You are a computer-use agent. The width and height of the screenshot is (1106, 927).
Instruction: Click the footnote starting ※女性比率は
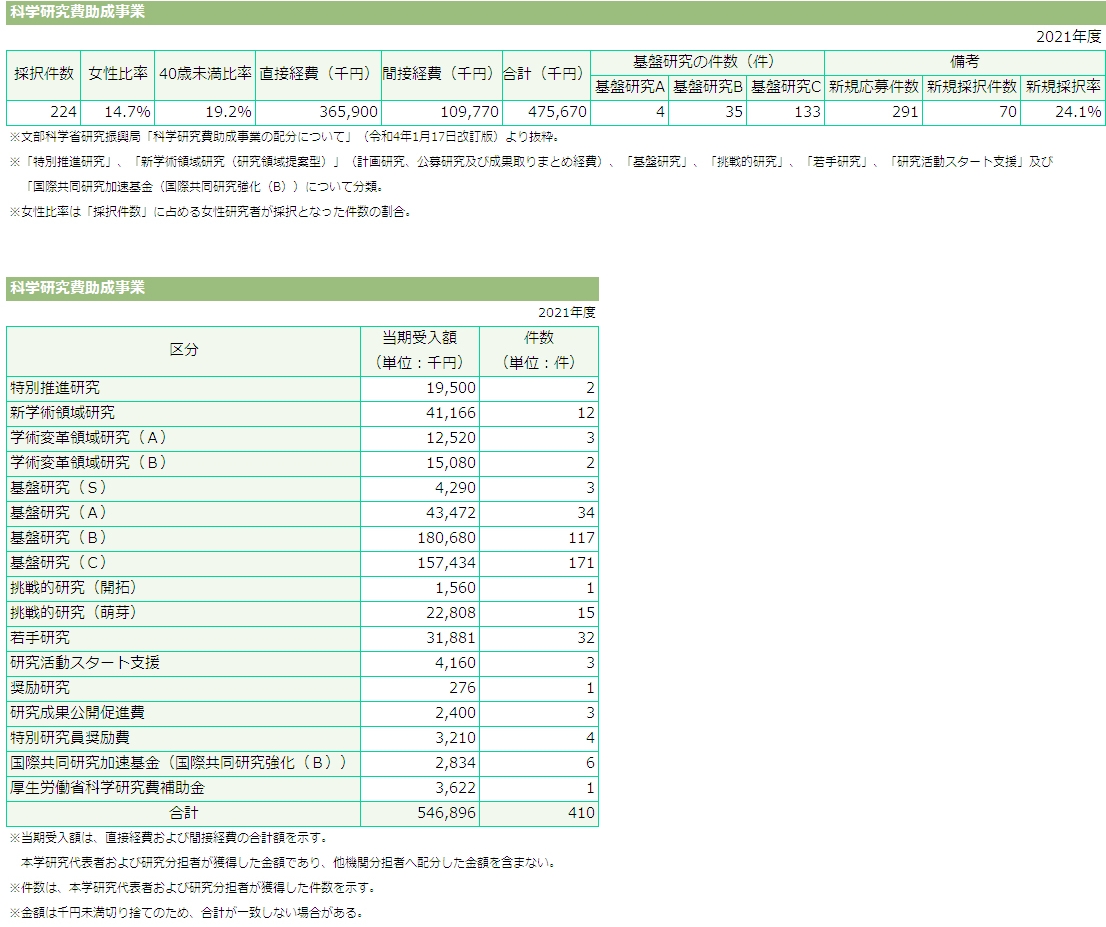(211, 212)
